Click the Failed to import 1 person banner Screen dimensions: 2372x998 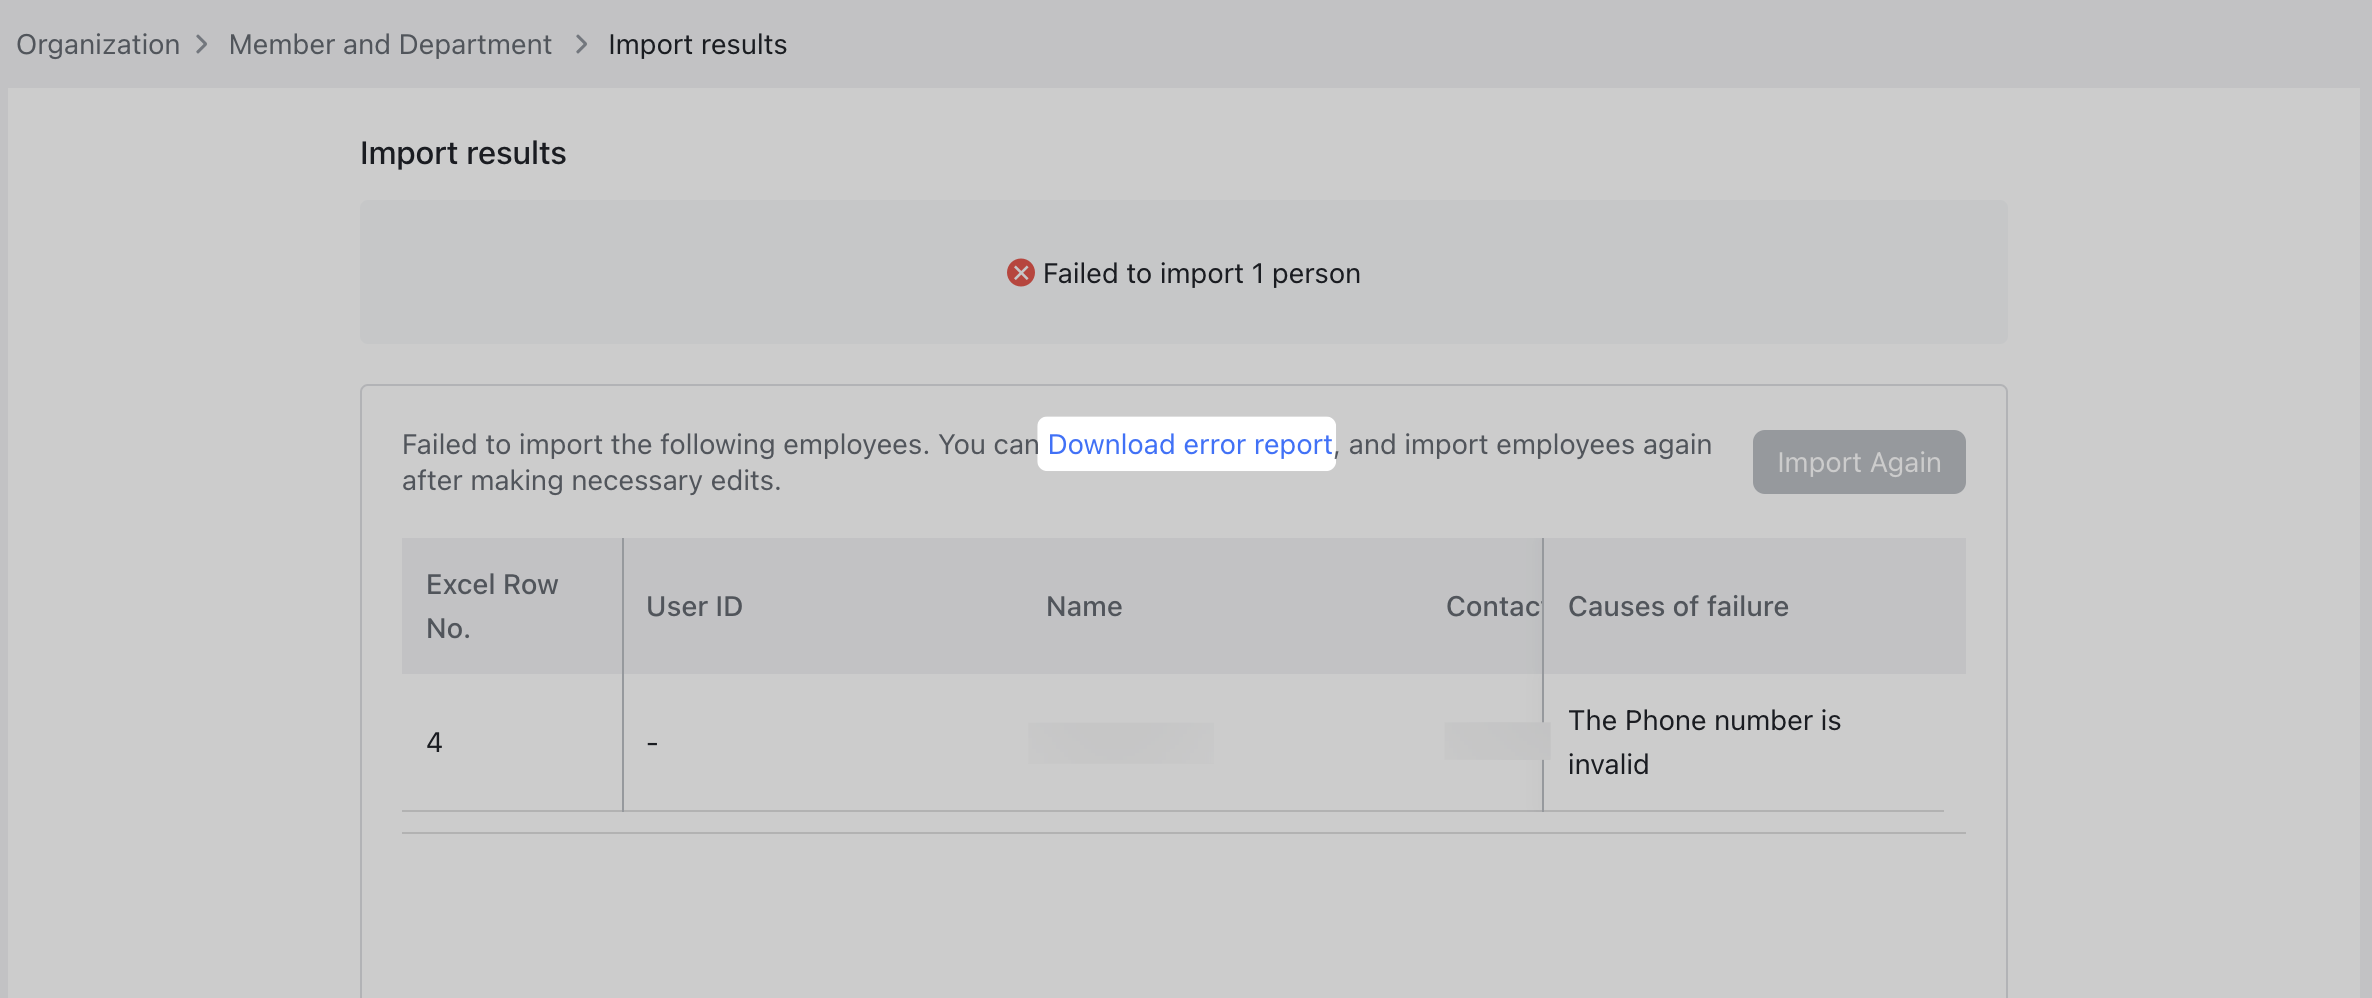[1183, 272]
